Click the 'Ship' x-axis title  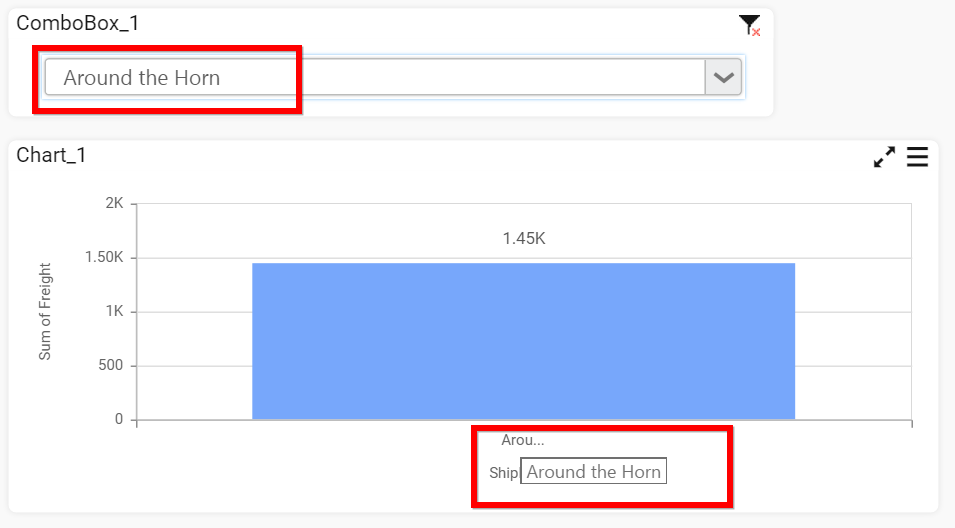[x=503, y=473]
